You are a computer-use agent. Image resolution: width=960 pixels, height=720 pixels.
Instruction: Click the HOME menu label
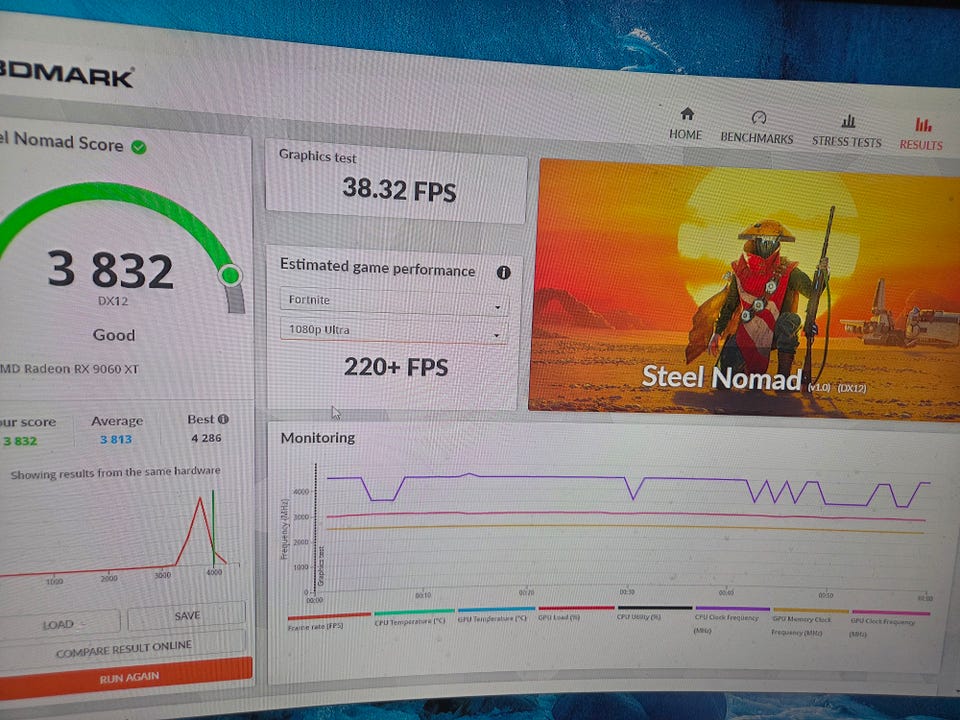tap(685, 135)
